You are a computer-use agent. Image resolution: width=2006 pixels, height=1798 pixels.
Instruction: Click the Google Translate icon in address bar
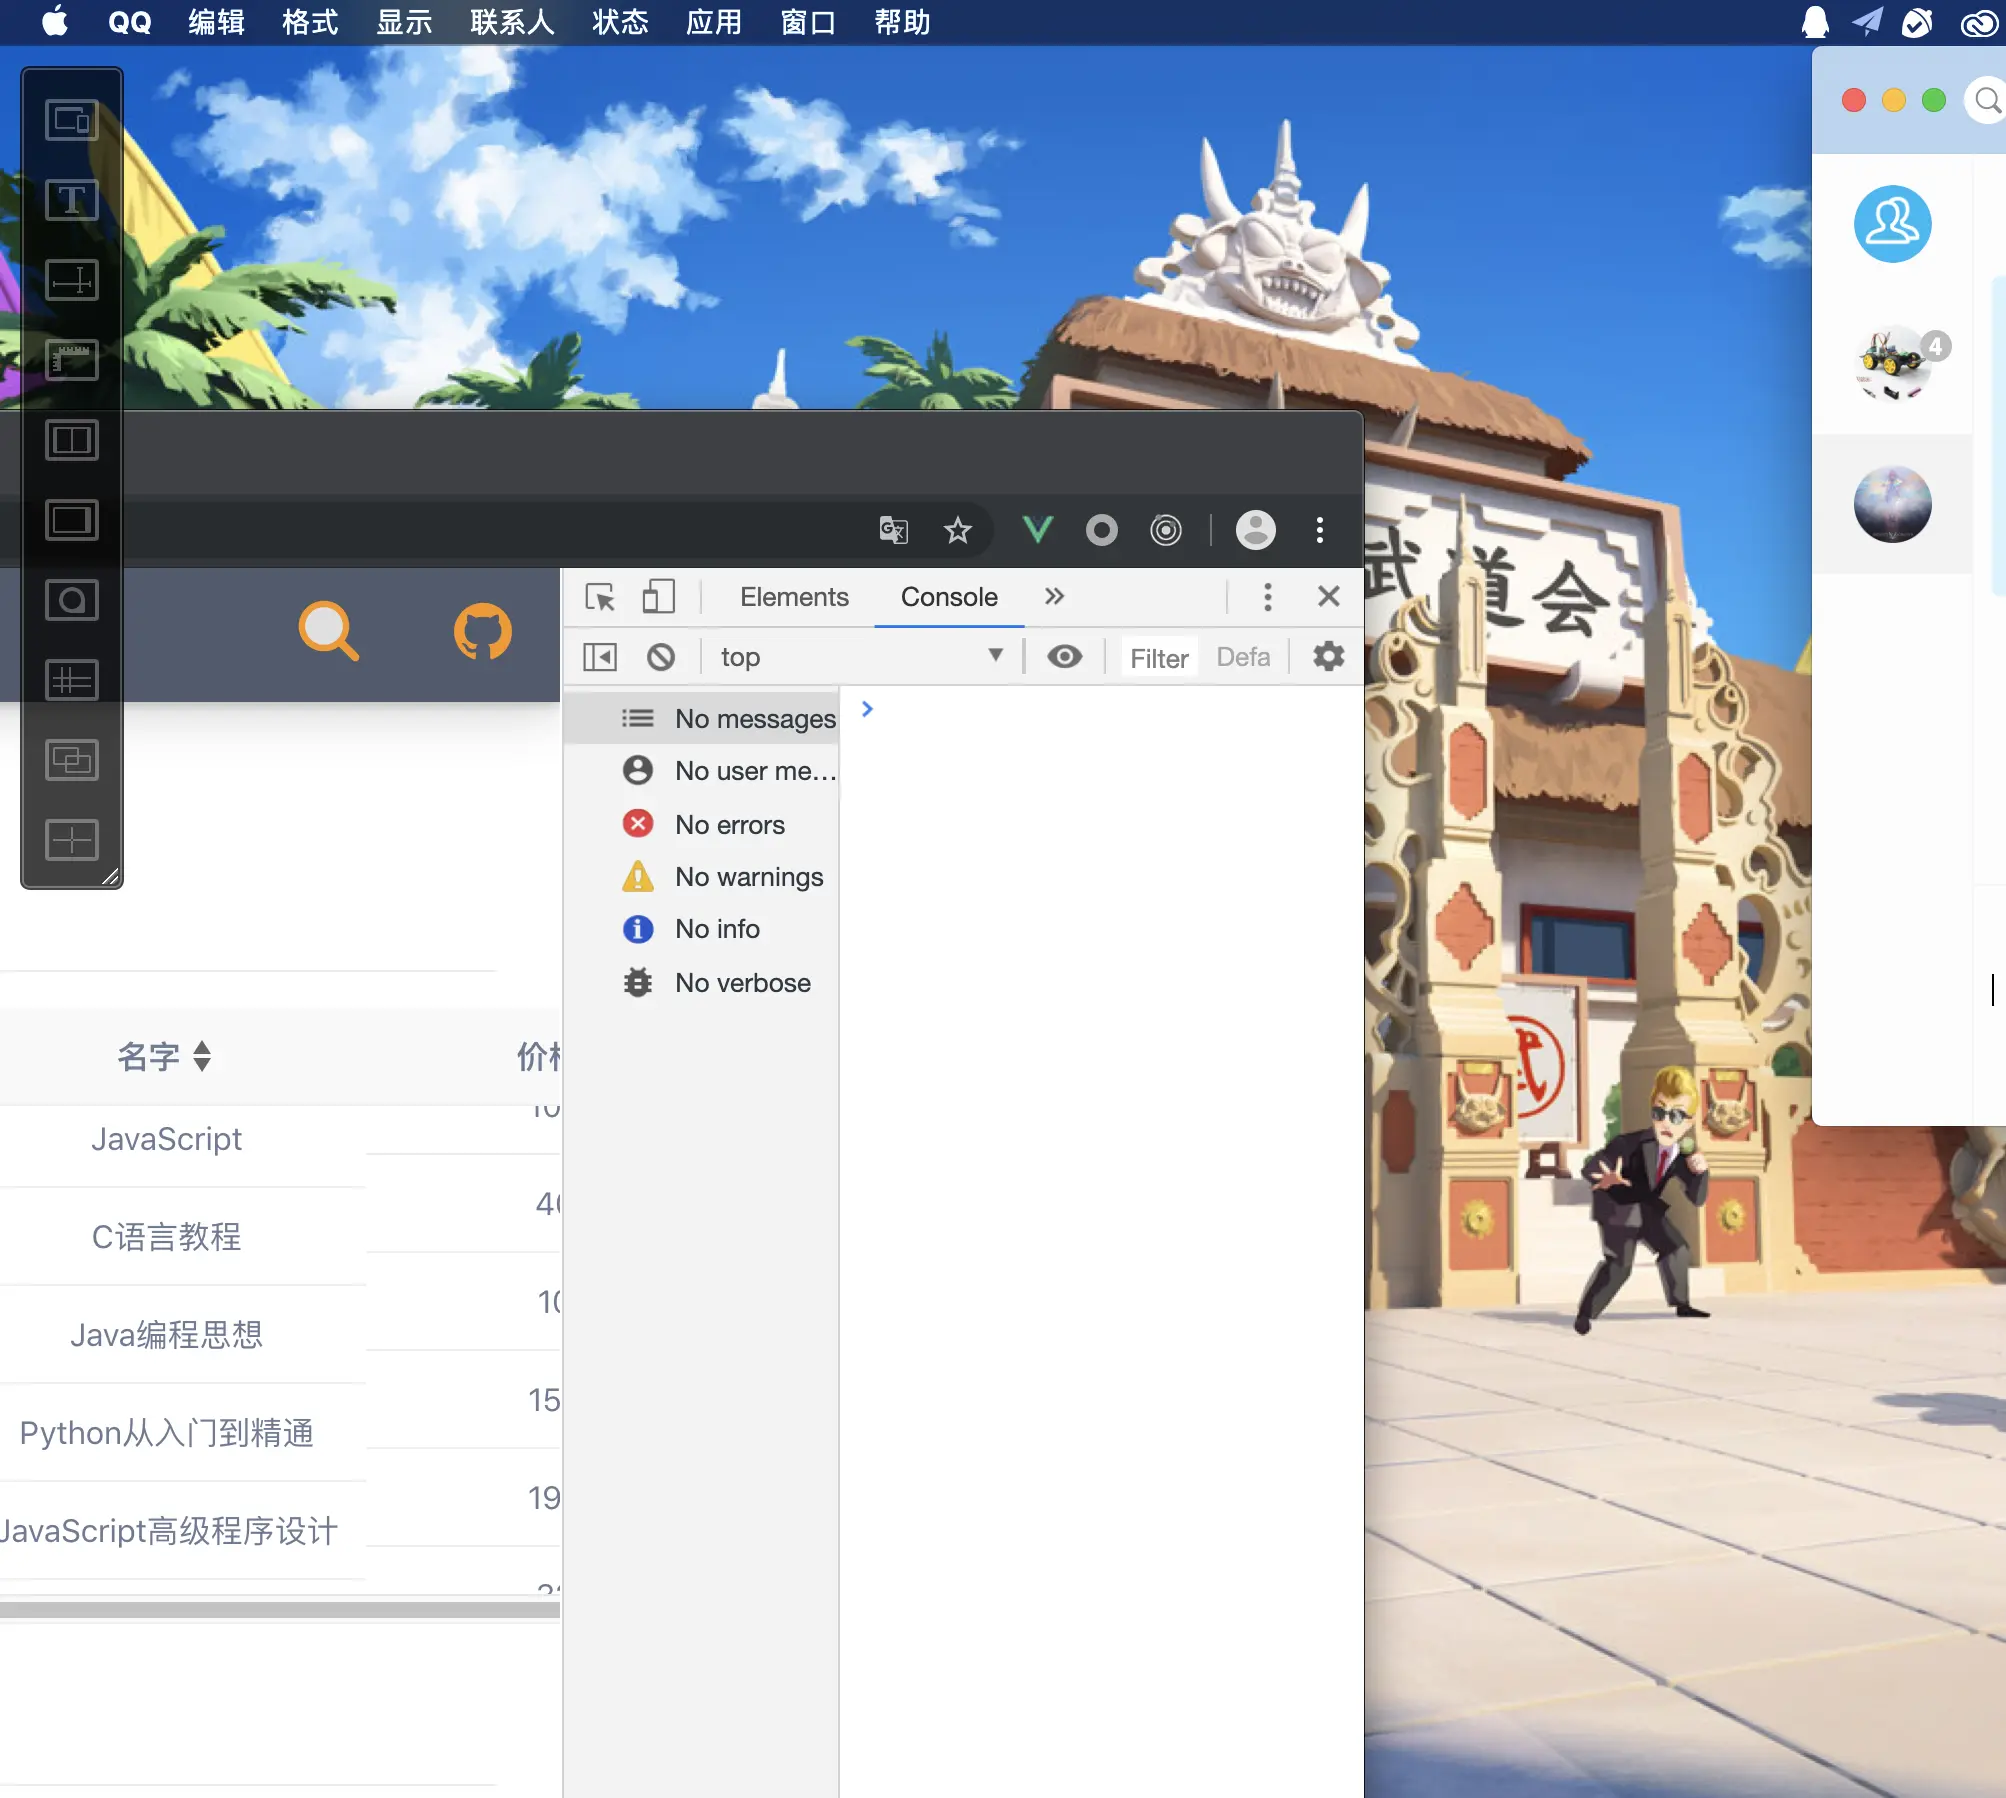click(x=893, y=530)
